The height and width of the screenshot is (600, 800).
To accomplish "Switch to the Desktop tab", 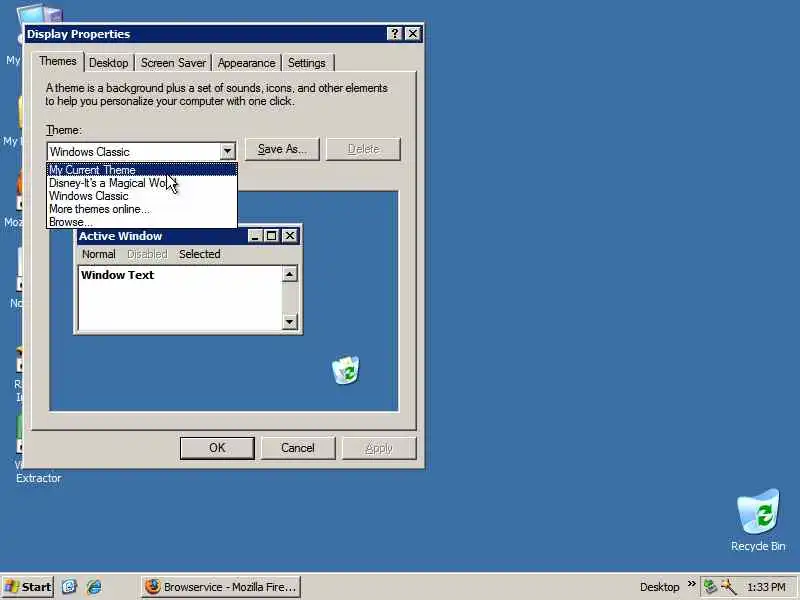I will (109, 63).
